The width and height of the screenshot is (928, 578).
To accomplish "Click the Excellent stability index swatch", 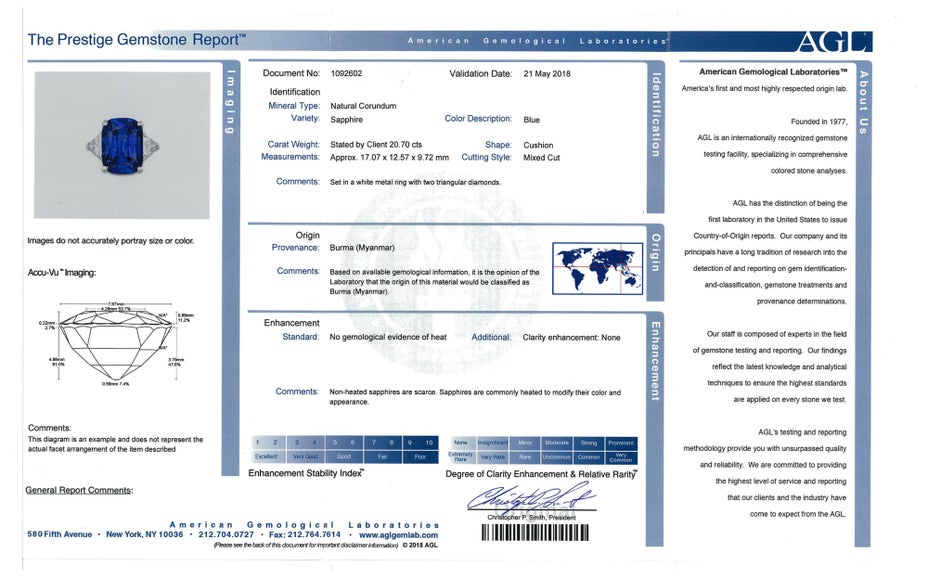I will coord(266,457).
